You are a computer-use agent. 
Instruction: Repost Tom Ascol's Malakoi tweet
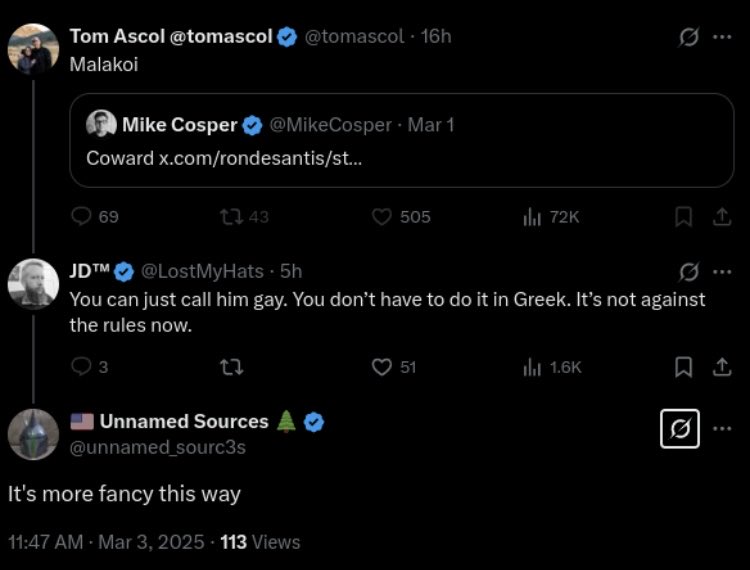[230, 217]
